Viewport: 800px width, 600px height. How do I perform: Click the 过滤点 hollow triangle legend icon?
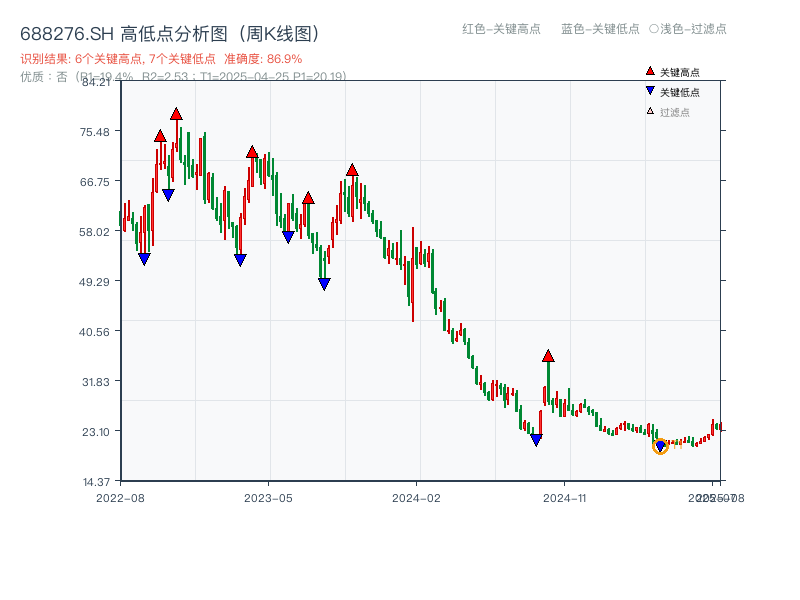(650, 110)
